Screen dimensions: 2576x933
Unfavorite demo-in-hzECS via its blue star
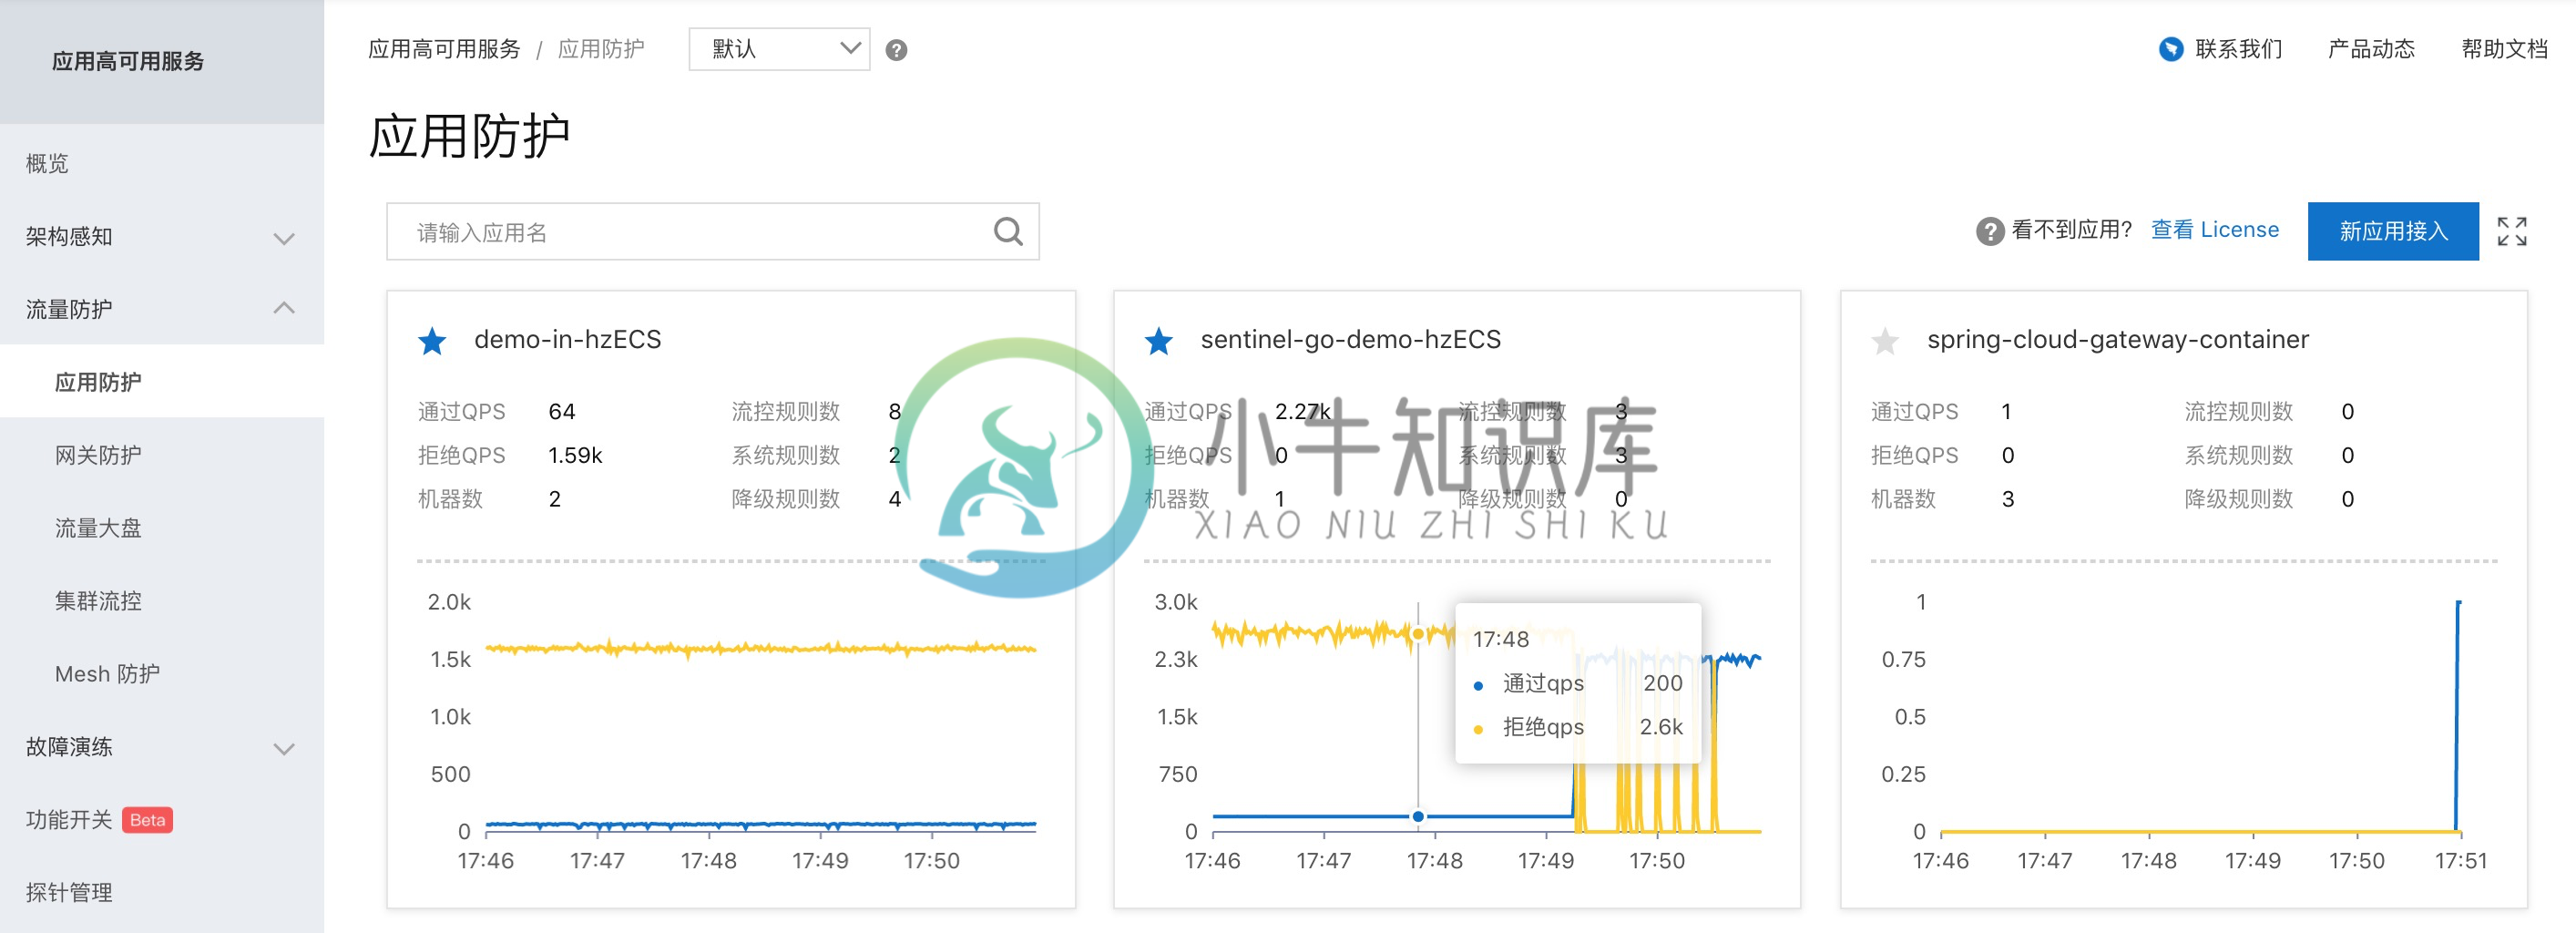[432, 341]
